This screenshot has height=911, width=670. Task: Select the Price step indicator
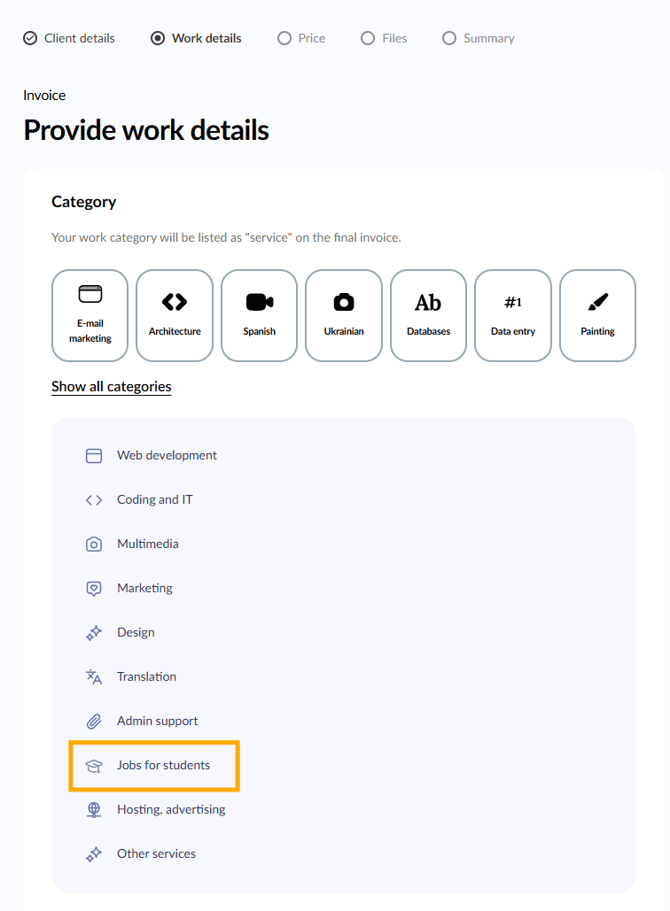pos(301,38)
